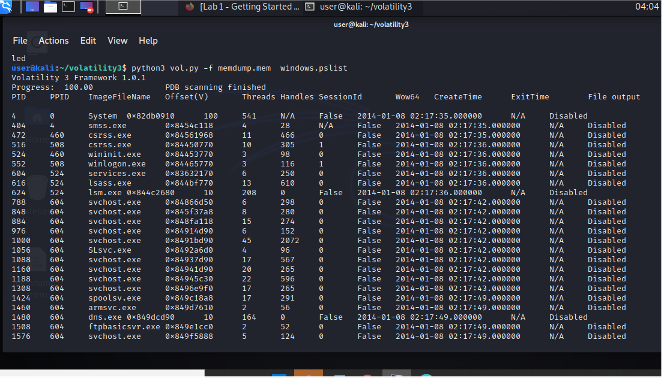
Task: Launch terminal emulator from panel icon
Action: tap(68, 7)
